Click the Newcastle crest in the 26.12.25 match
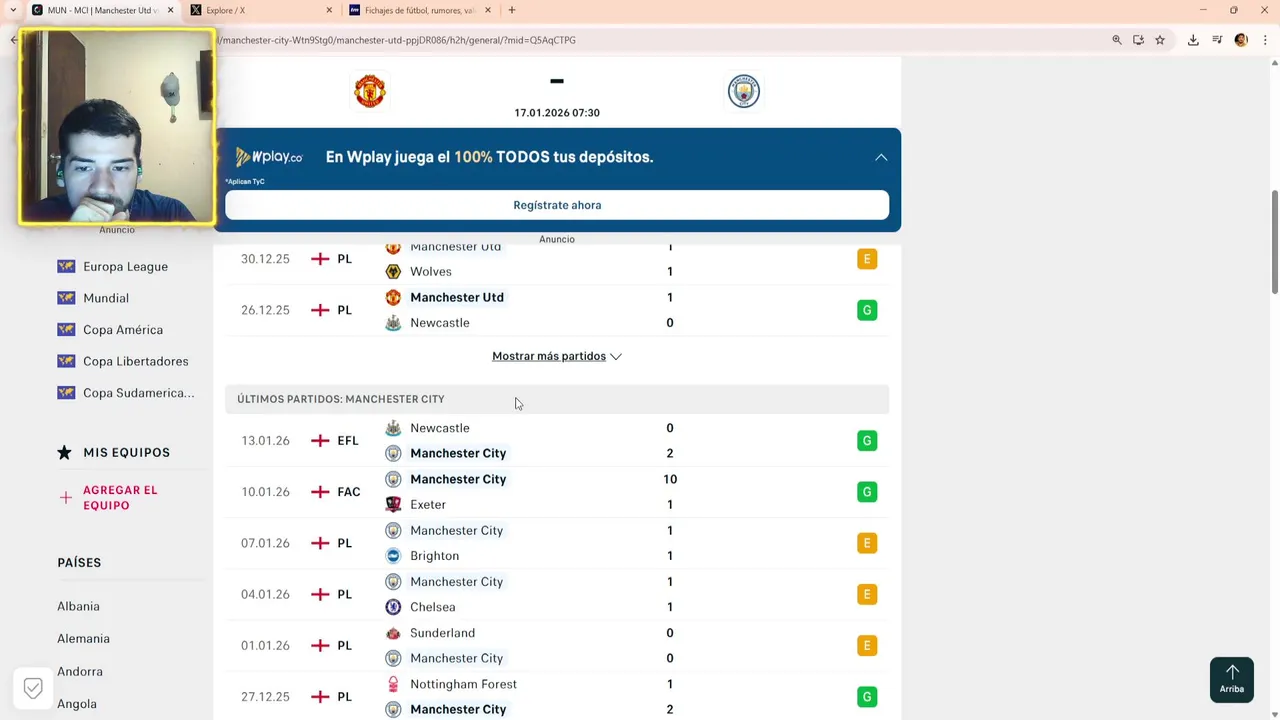Screen dimensions: 1280x720 pyautogui.click(x=393, y=323)
